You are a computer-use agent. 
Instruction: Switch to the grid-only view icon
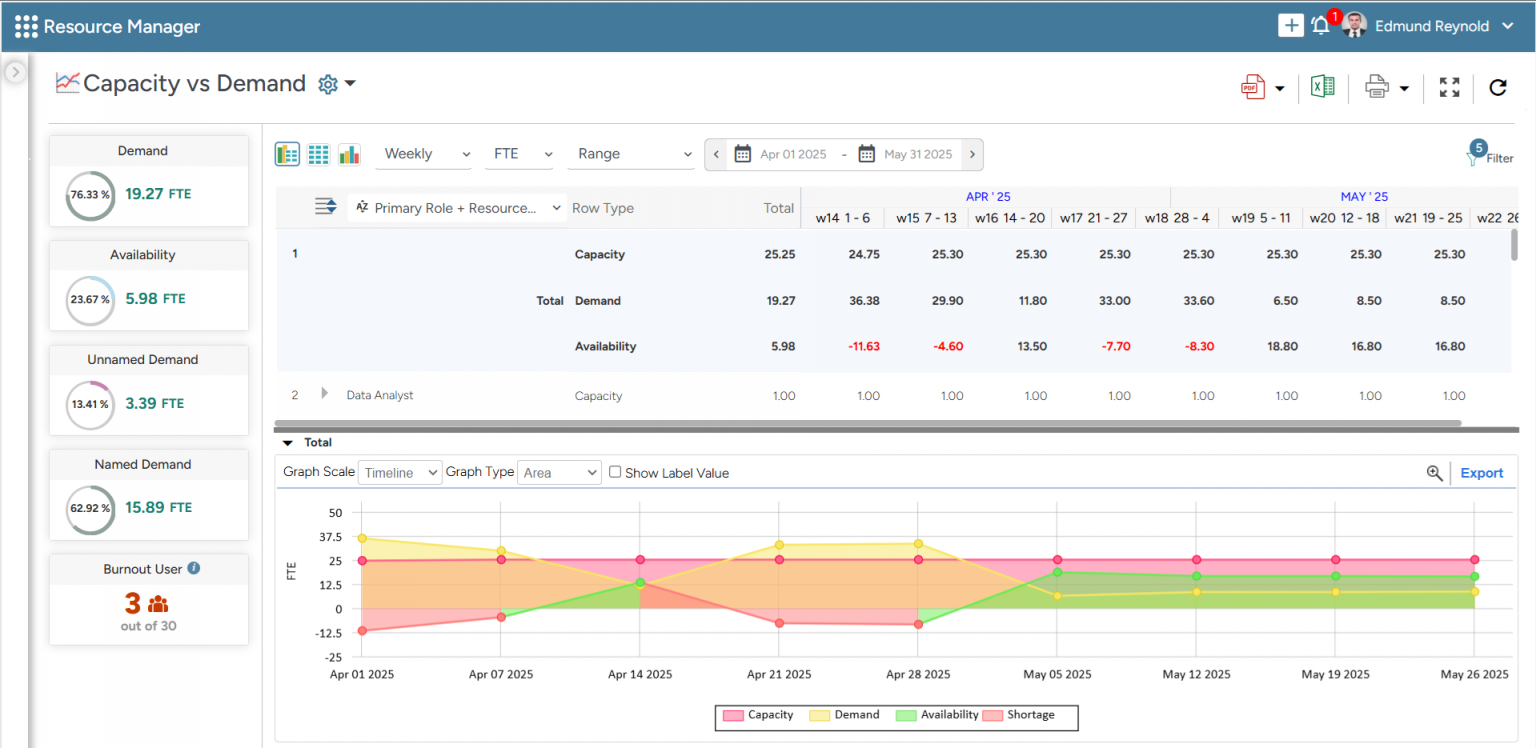point(318,154)
